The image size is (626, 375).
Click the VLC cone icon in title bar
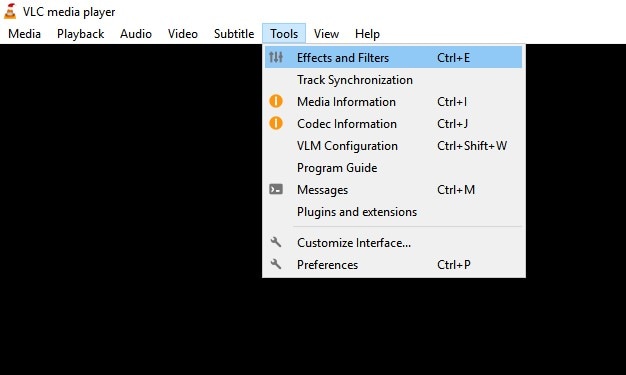10,11
